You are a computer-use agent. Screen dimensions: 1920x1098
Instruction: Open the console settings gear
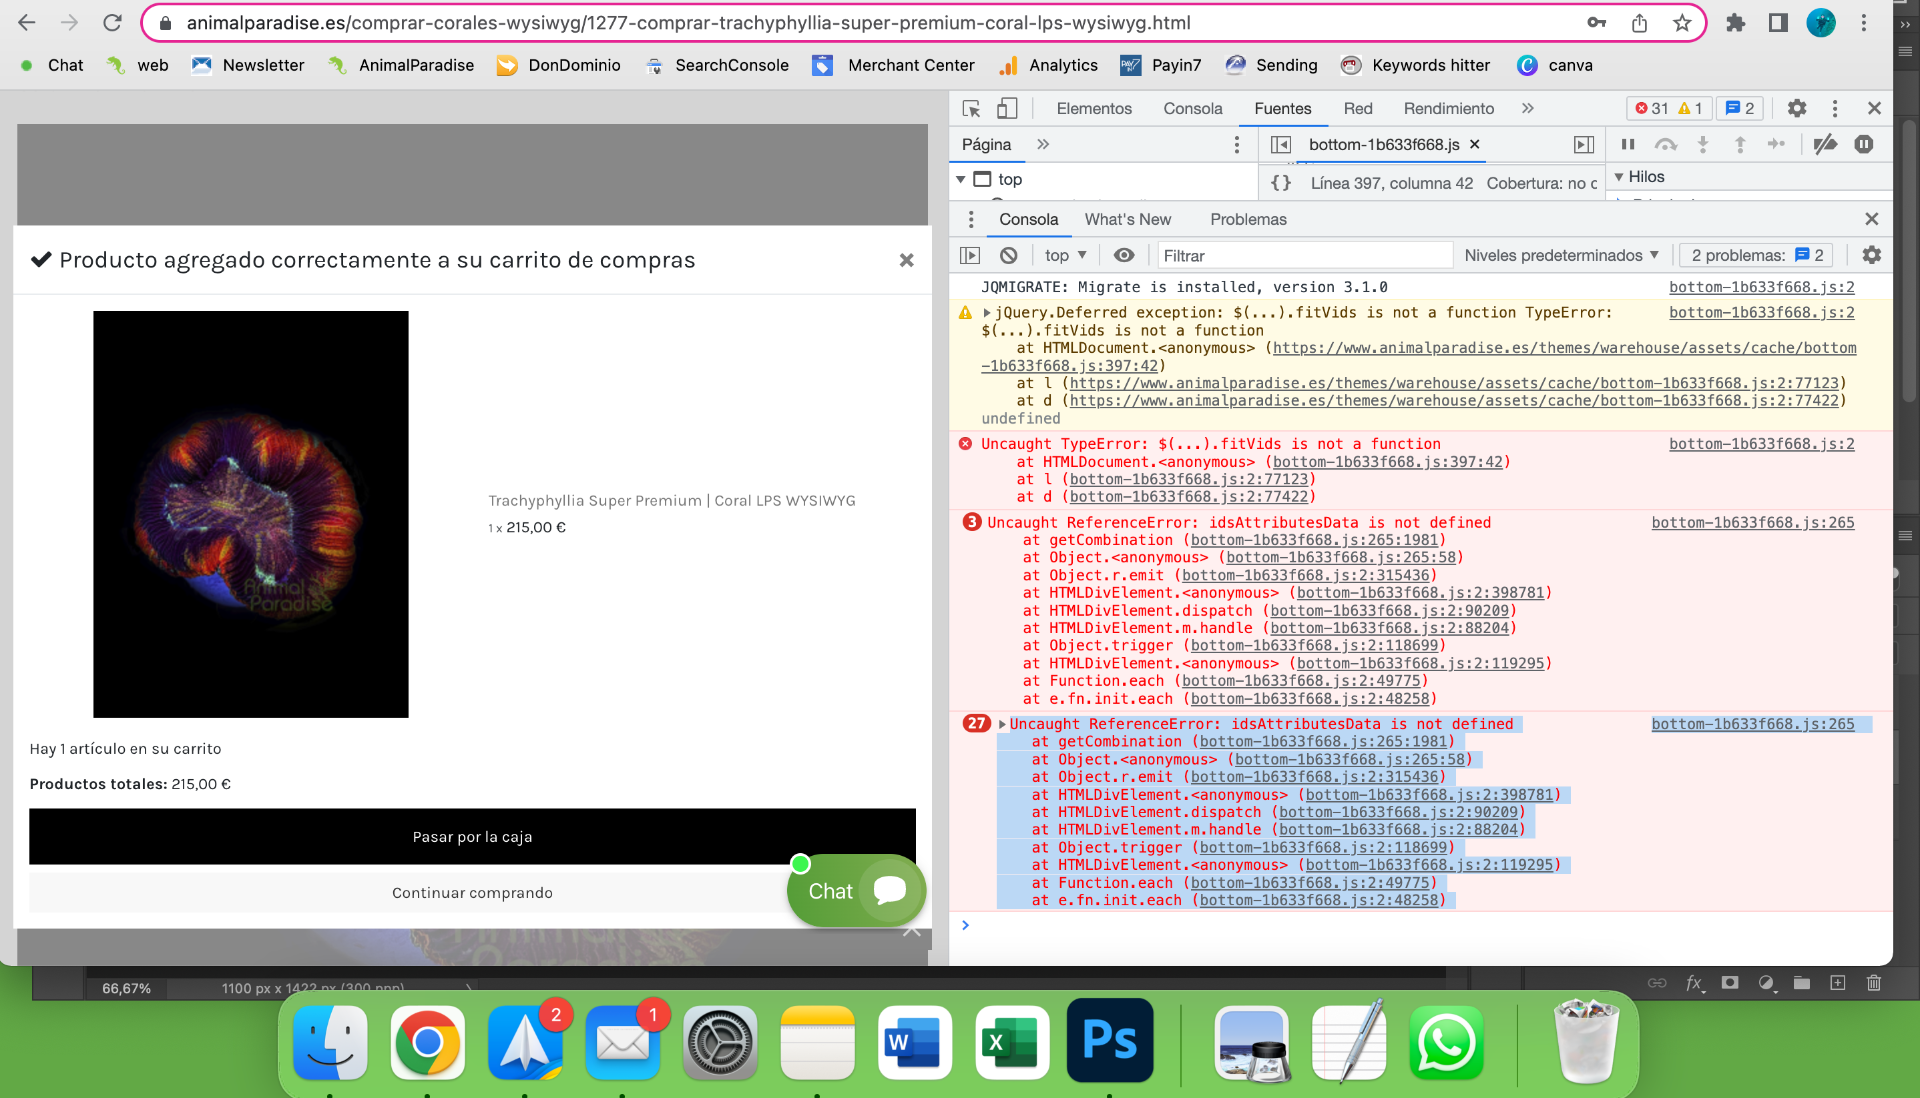[x=1871, y=255]
